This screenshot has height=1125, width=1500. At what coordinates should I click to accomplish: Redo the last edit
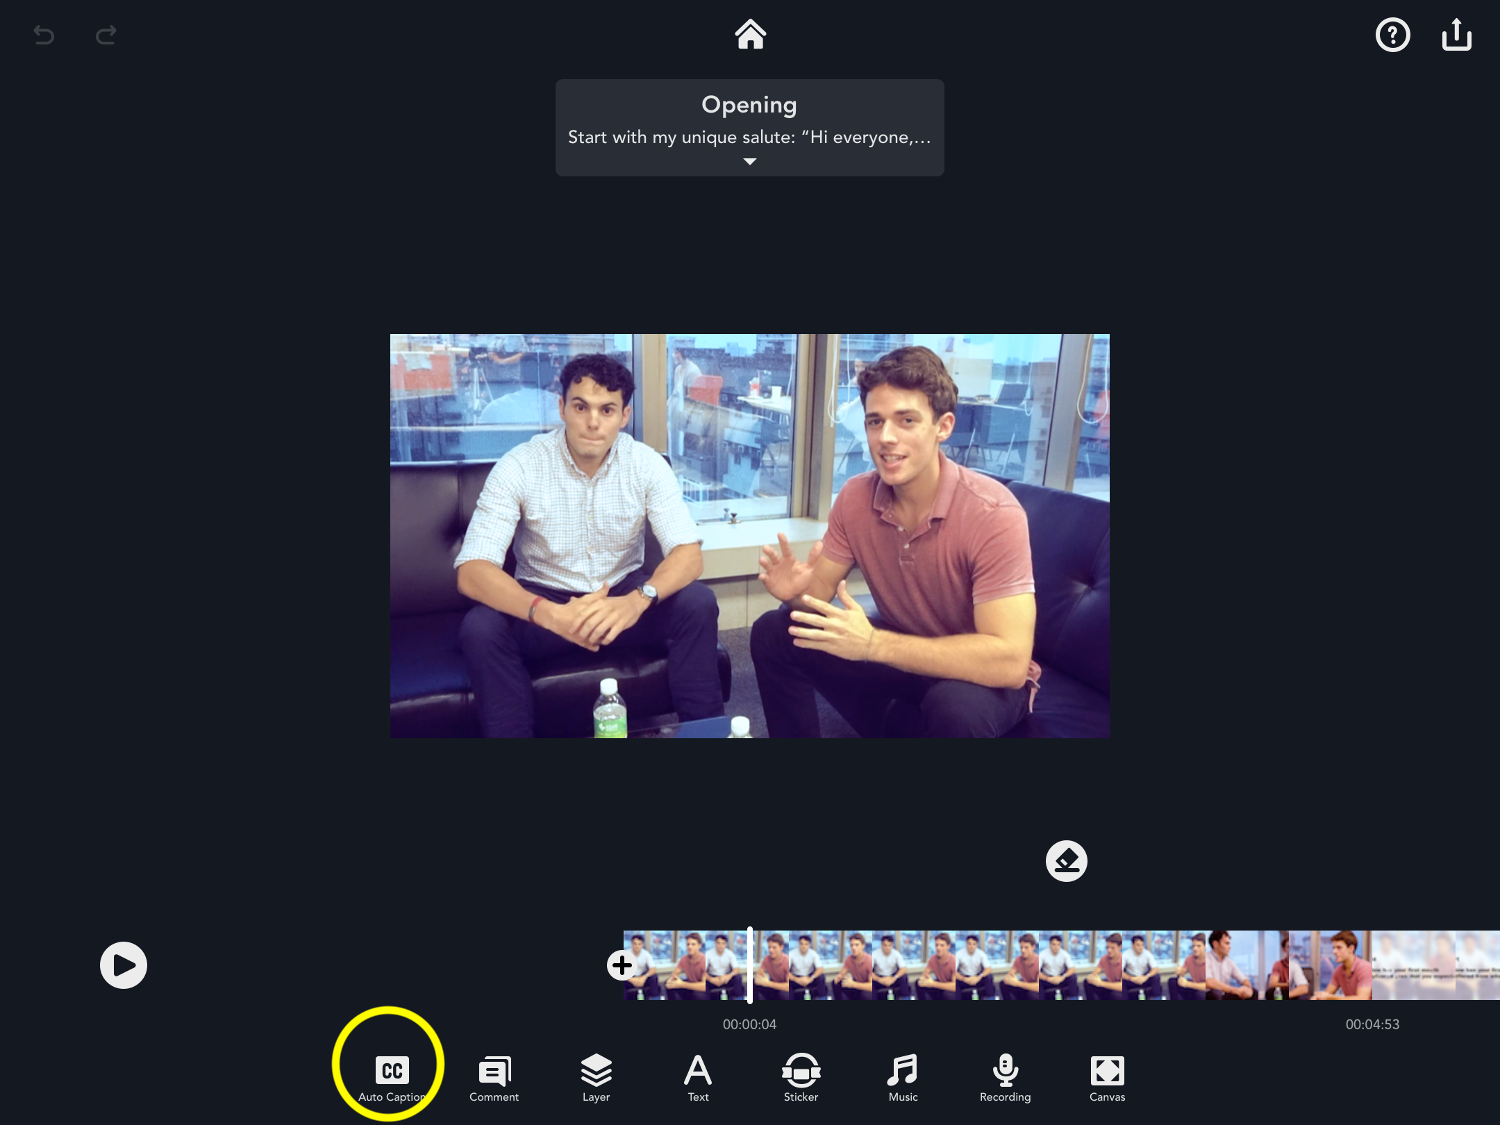click(106, 35)
